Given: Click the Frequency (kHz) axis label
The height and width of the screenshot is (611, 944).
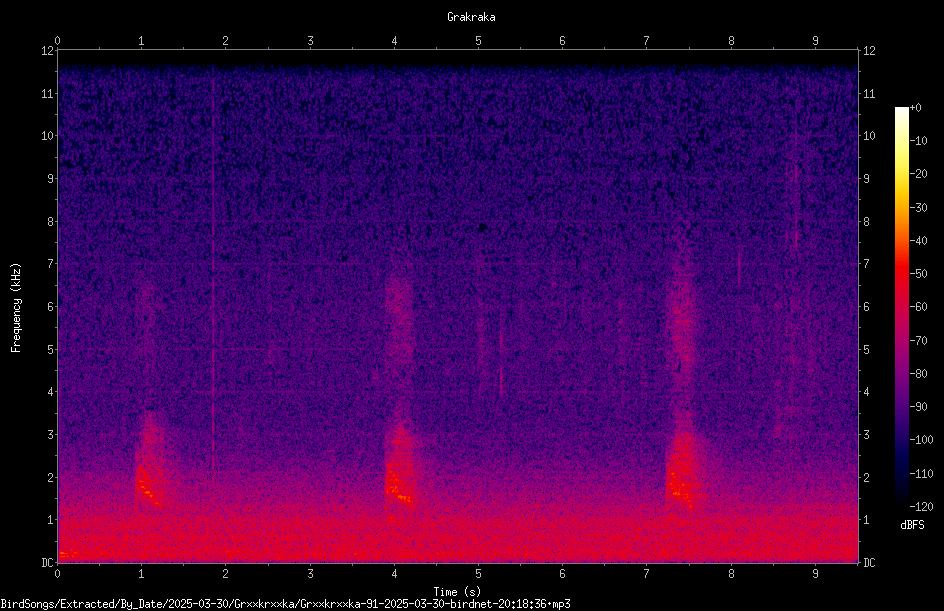Looking at the screenshot, I should pos(16,308).
